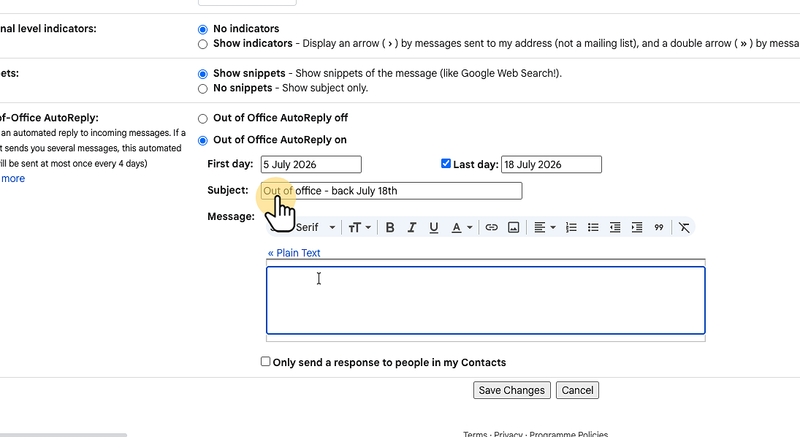Create a bulleted list
This screenshot has width=800, height=437.
pyautogui.click(x=593, y=227)
